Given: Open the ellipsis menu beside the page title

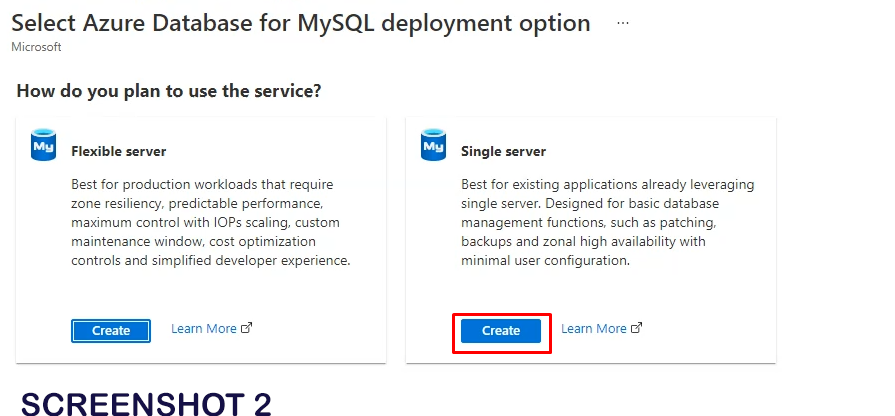Looking at the screenshot, I should pos(623,22).
